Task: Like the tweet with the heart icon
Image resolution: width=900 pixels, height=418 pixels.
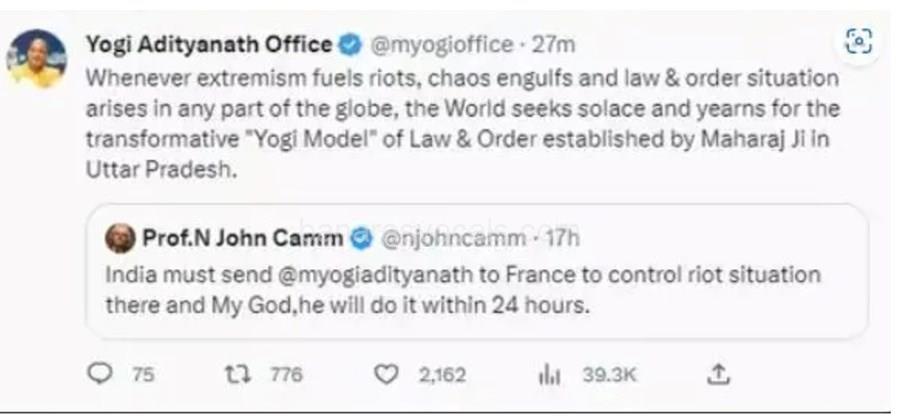Action: tap(386, 375)
